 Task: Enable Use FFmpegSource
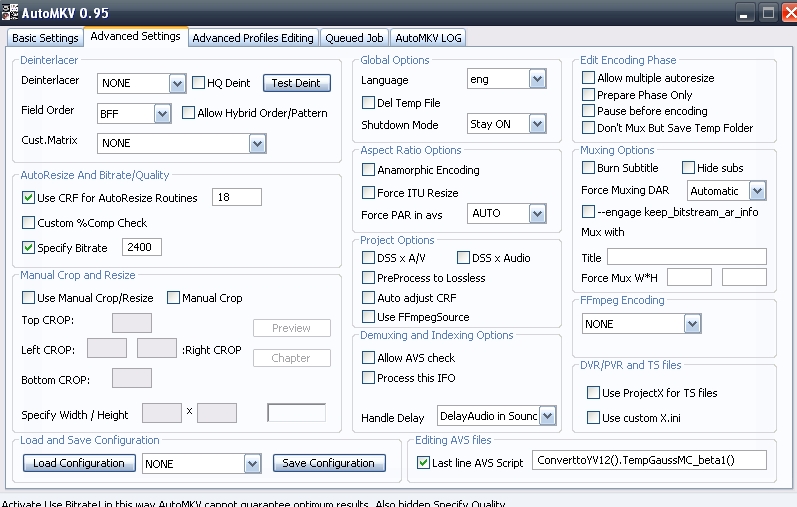368,316
